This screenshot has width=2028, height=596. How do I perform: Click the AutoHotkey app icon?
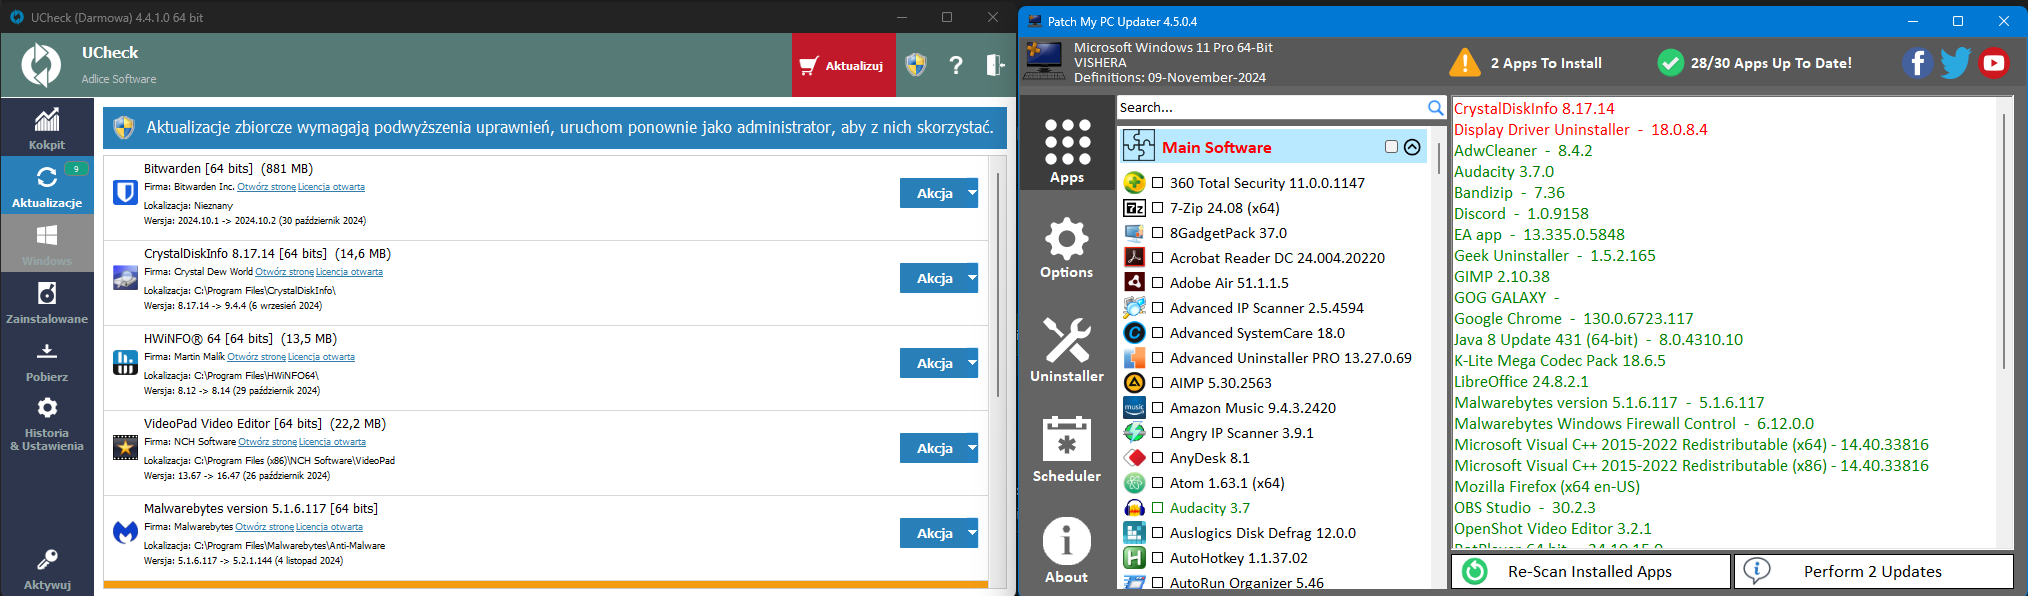click(x=1134, y=558)
